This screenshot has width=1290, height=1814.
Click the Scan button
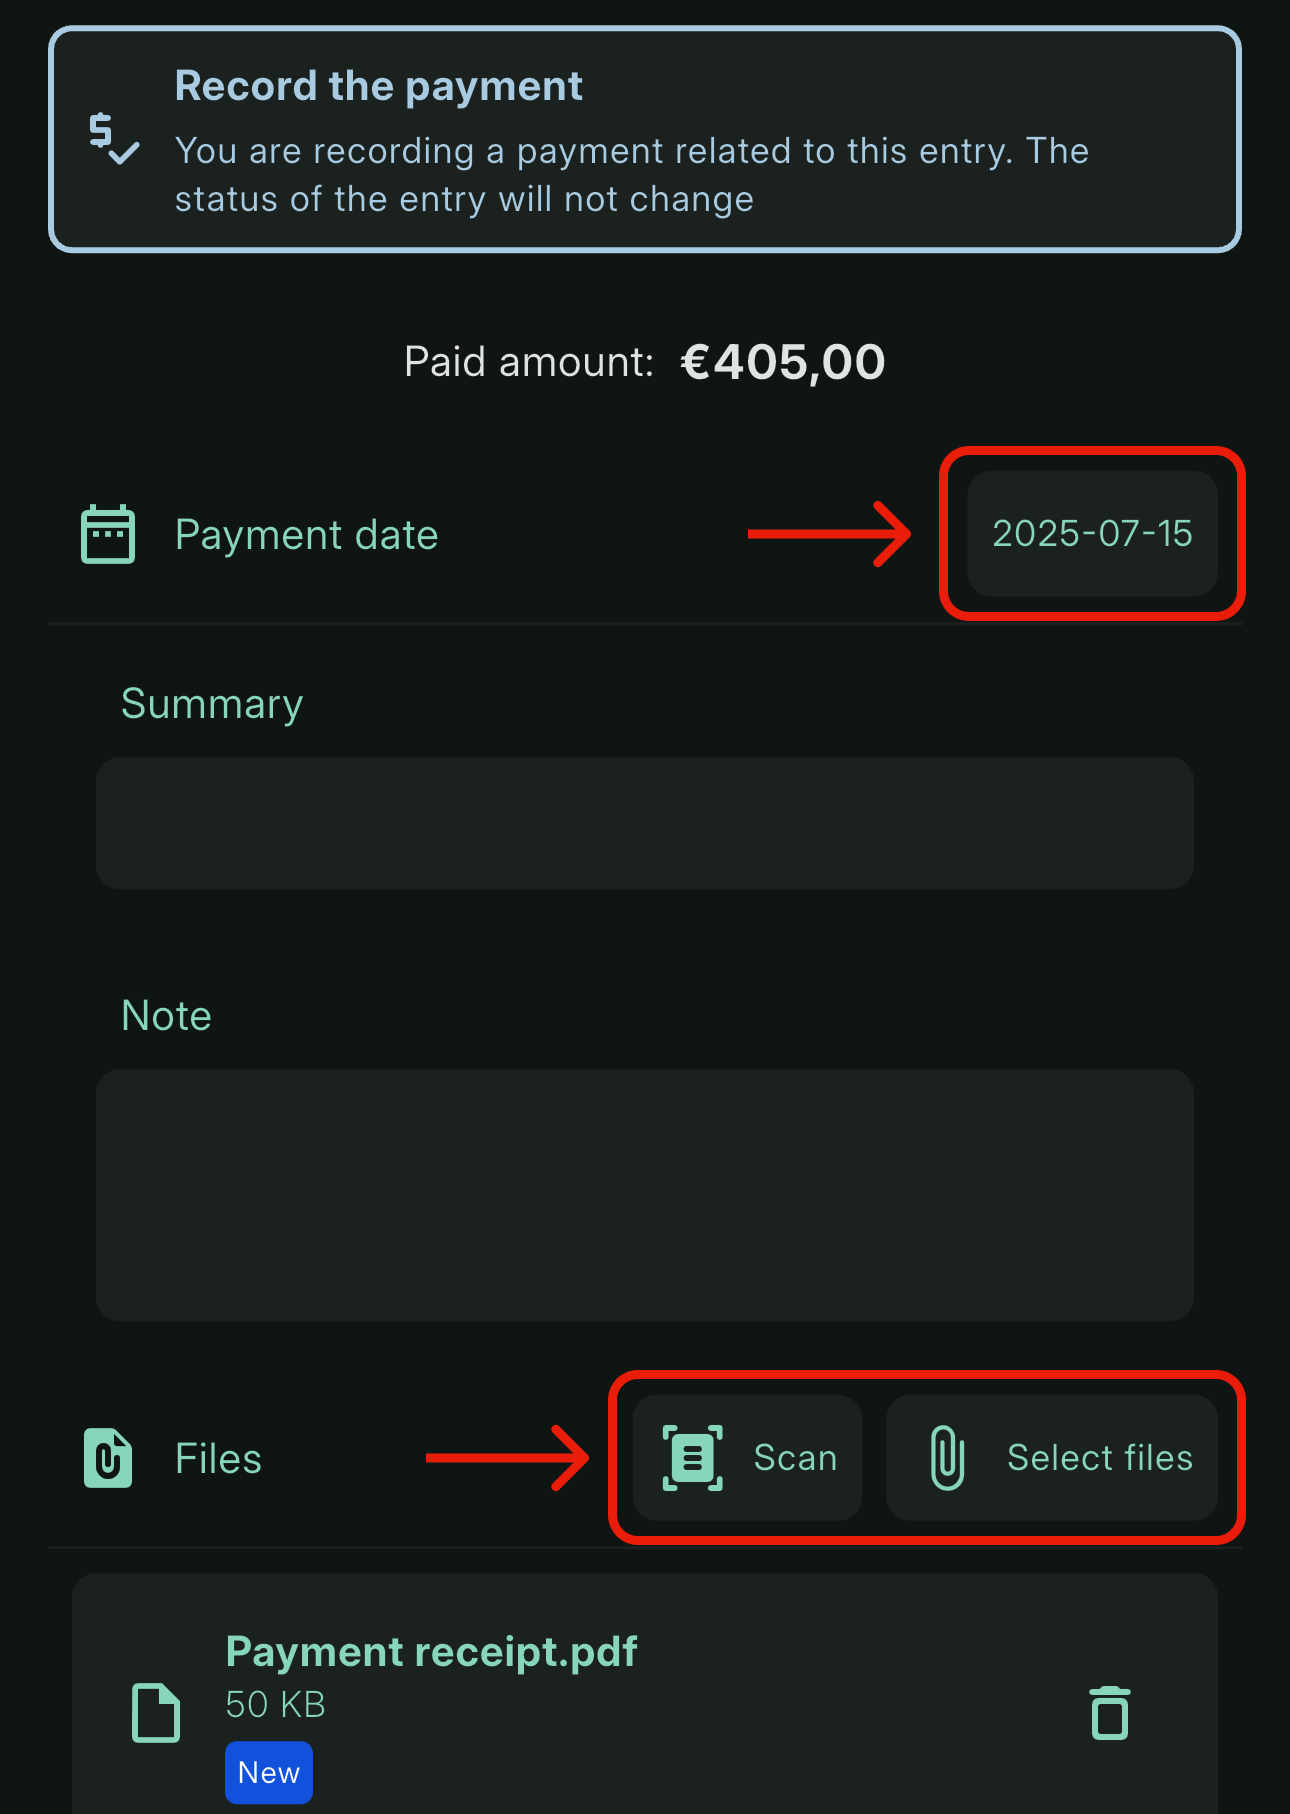[747, 1458]
